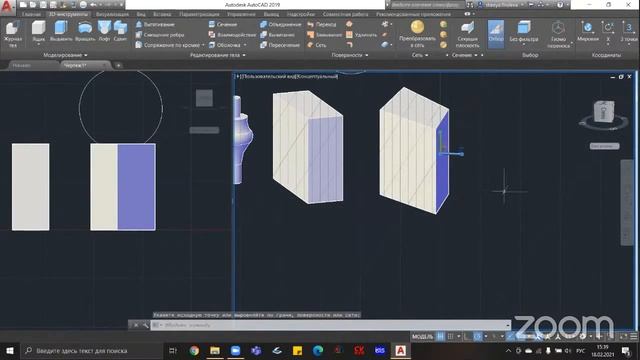This screenshot has height=360, width=640.
Task: Click the Сечение (Slice) tool
Action: (223, 24)
